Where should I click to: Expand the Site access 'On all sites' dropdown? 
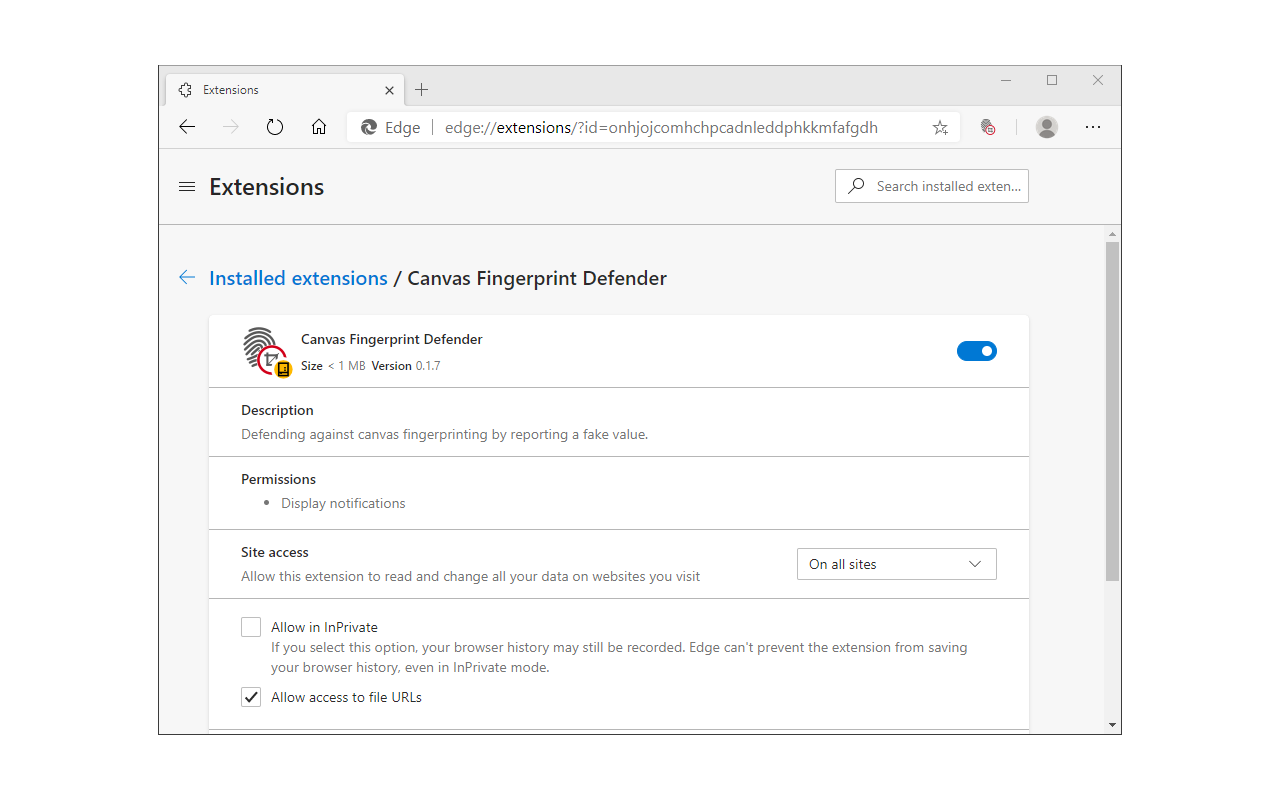coord(896,564)
